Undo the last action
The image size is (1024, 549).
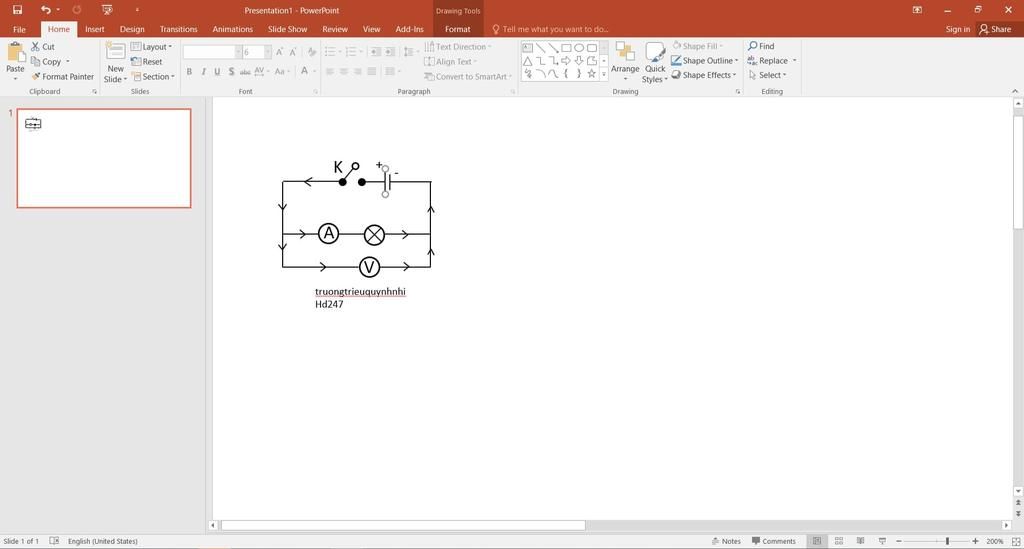click(x=45, y=10)
